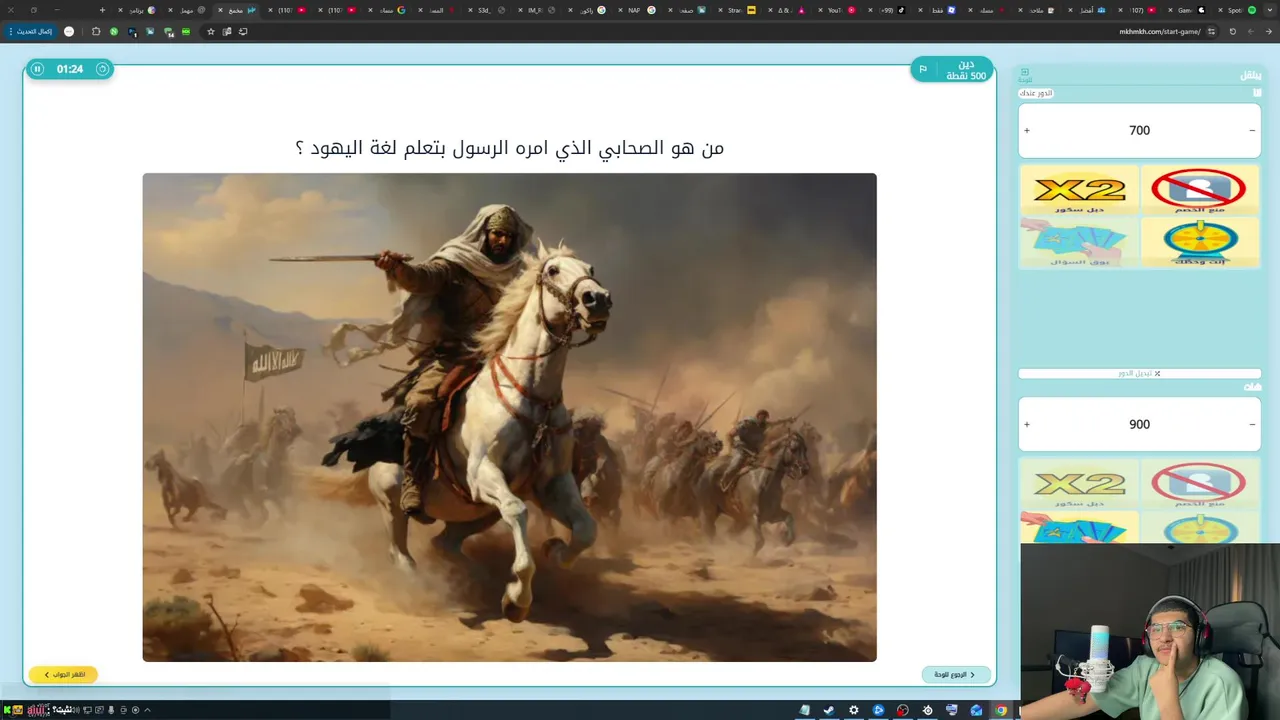Reload the page with the browser refresh icon
Viewport: 1280px width, 720px height.
coord(1232,31)
